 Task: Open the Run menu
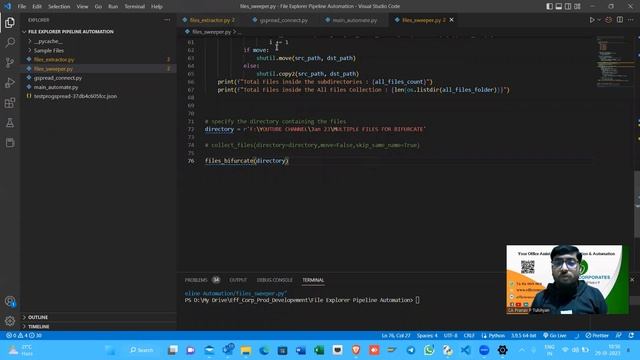[113, 7]
